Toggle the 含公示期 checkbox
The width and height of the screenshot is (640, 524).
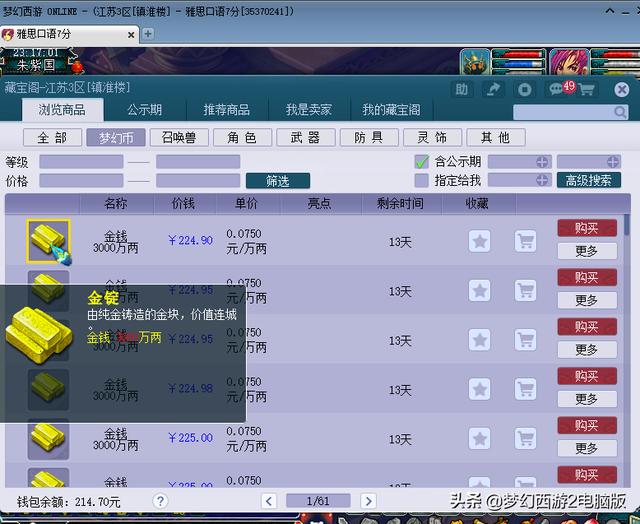pos(422,162)
